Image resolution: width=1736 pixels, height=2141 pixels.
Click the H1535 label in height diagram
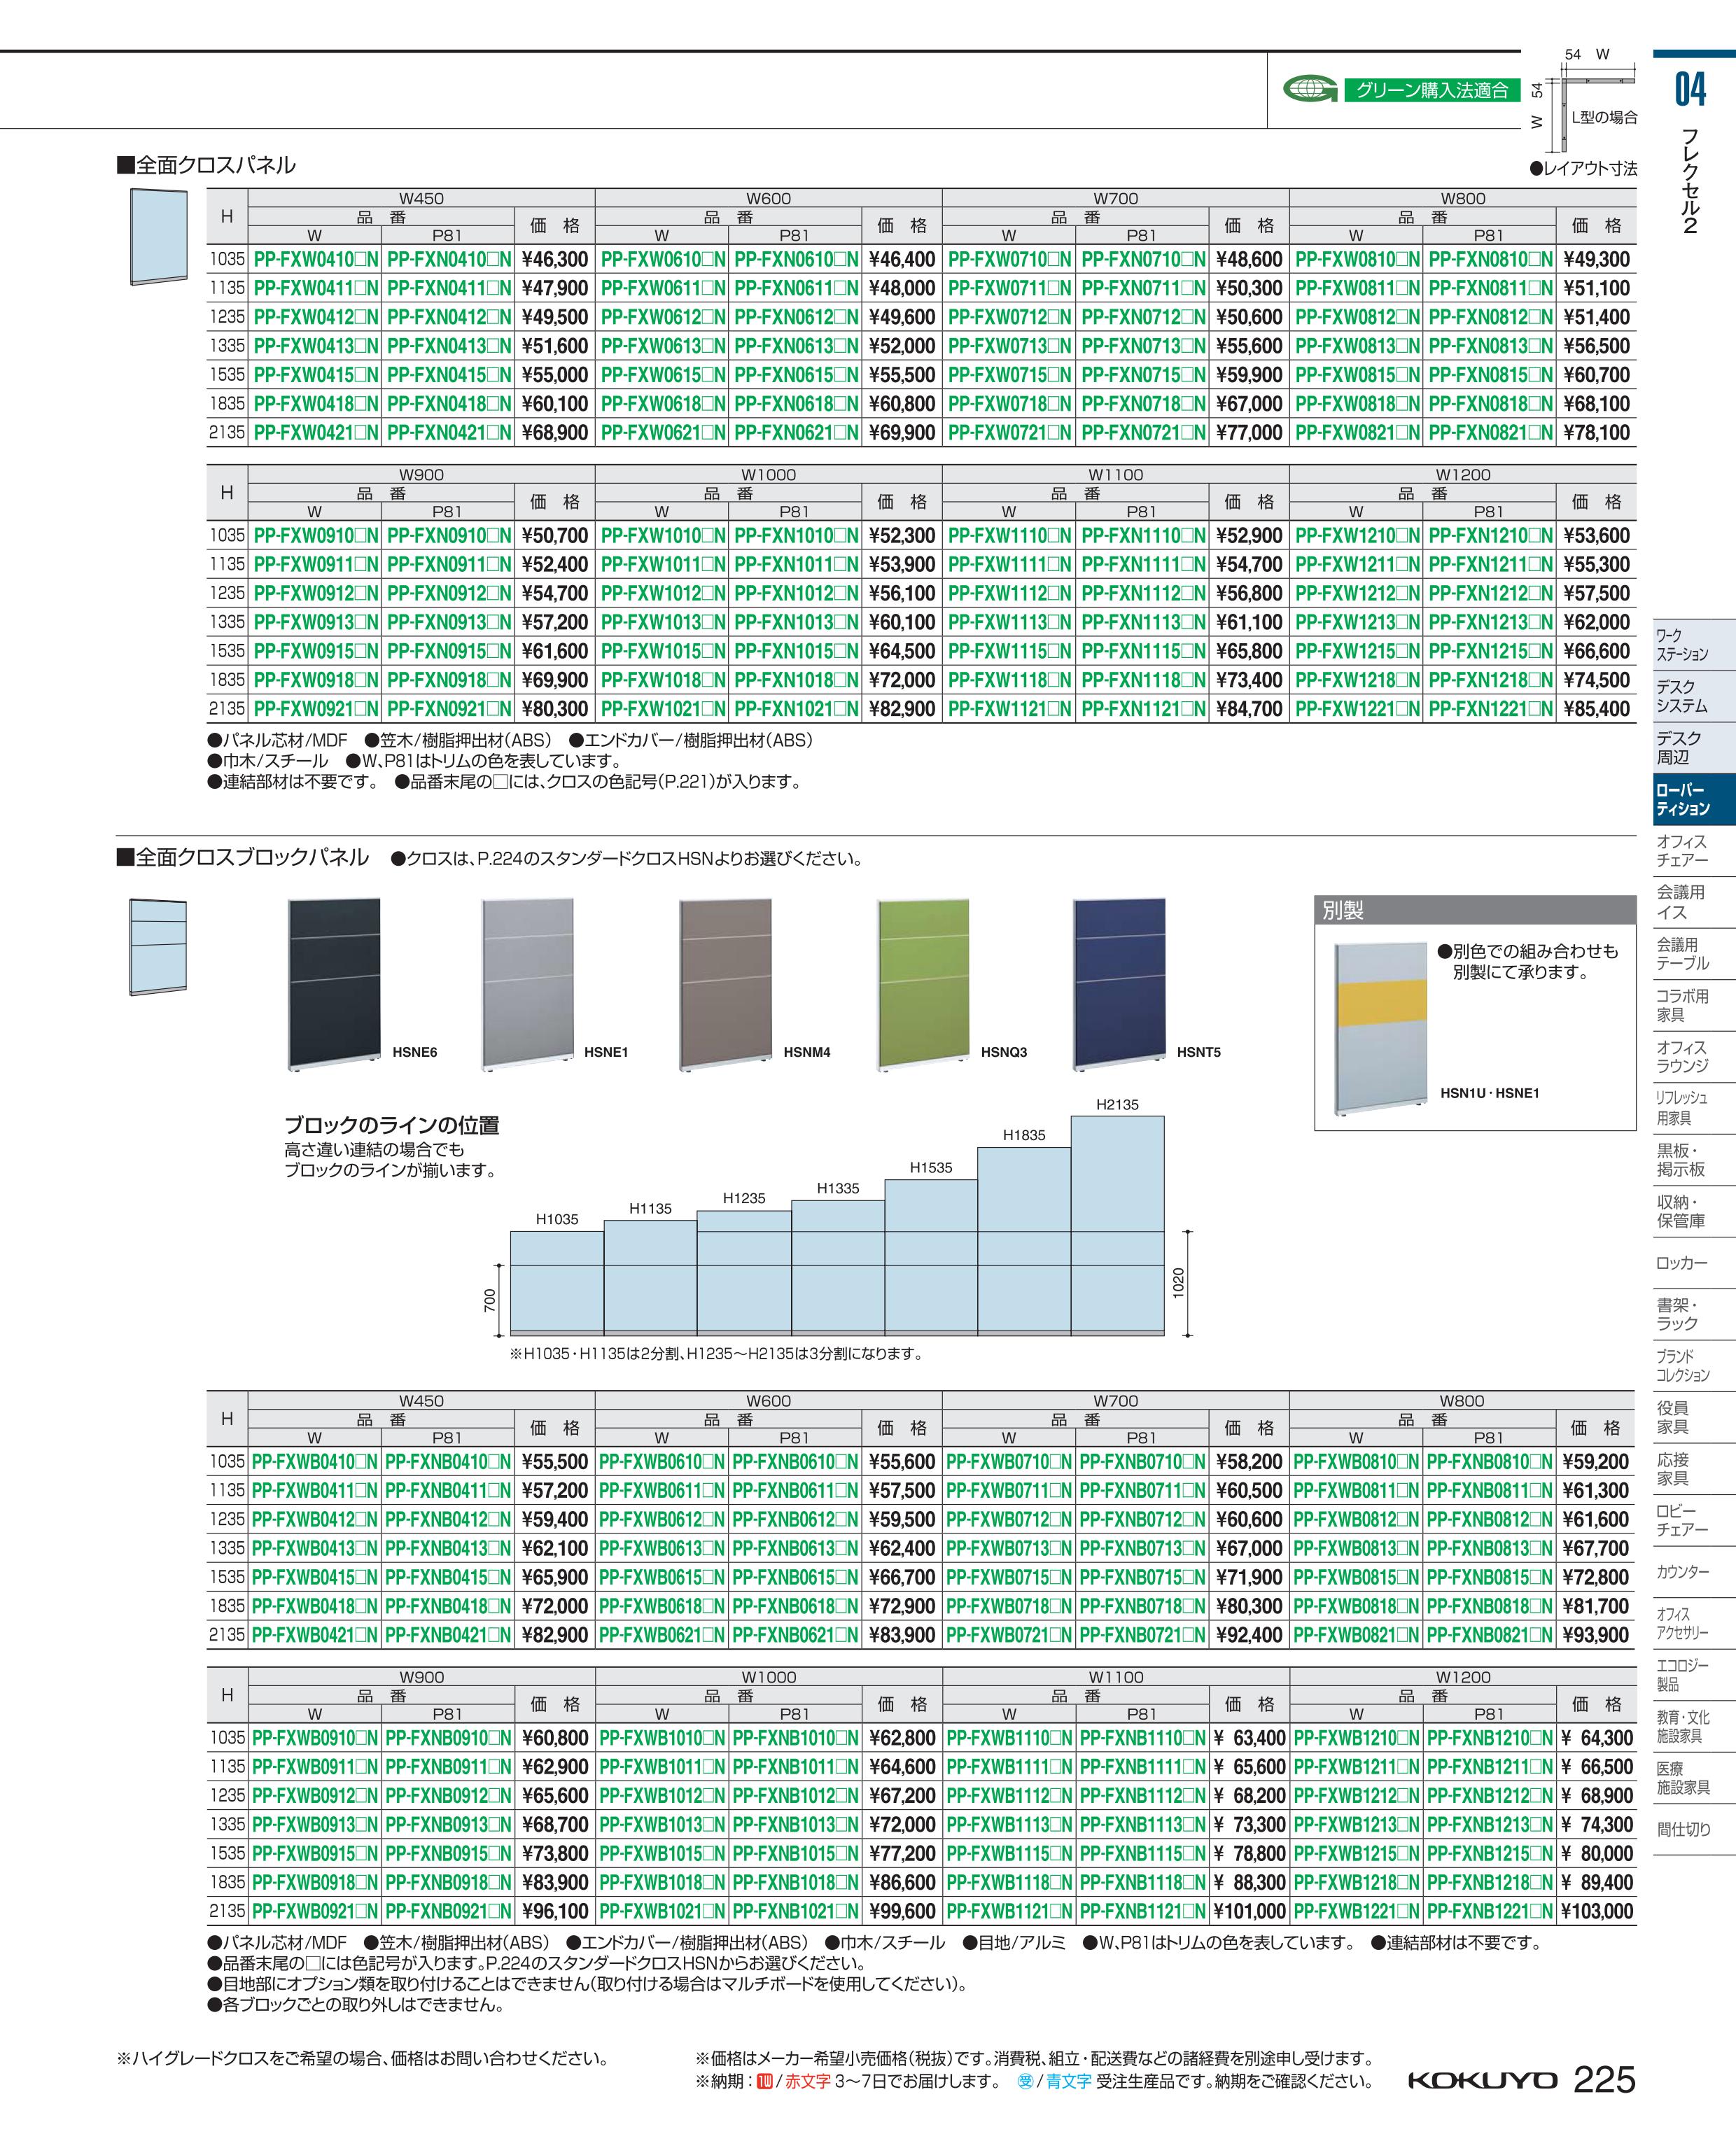tap(931, 1167)
